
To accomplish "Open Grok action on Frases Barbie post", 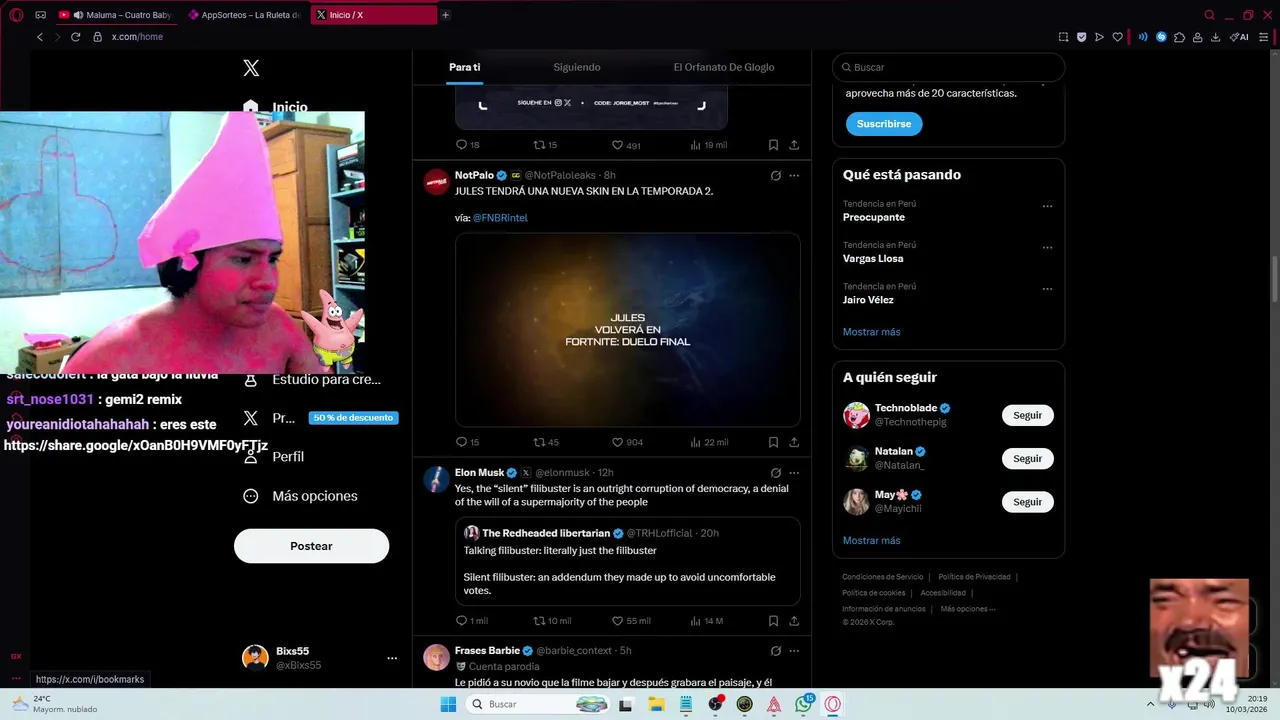I will (x=775, y=651).
